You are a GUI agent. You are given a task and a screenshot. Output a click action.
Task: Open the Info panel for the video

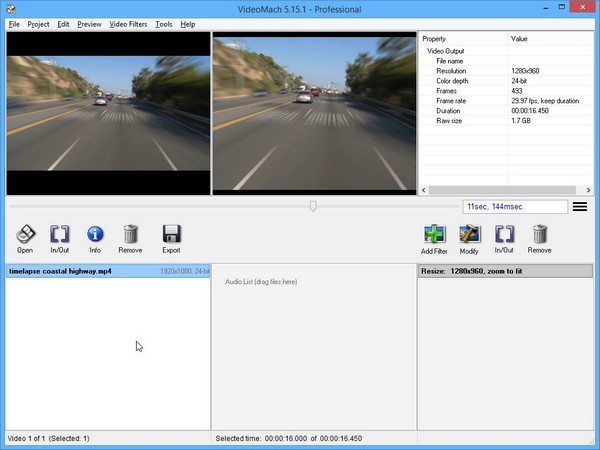pyautogui.click(x=95, y=234)
